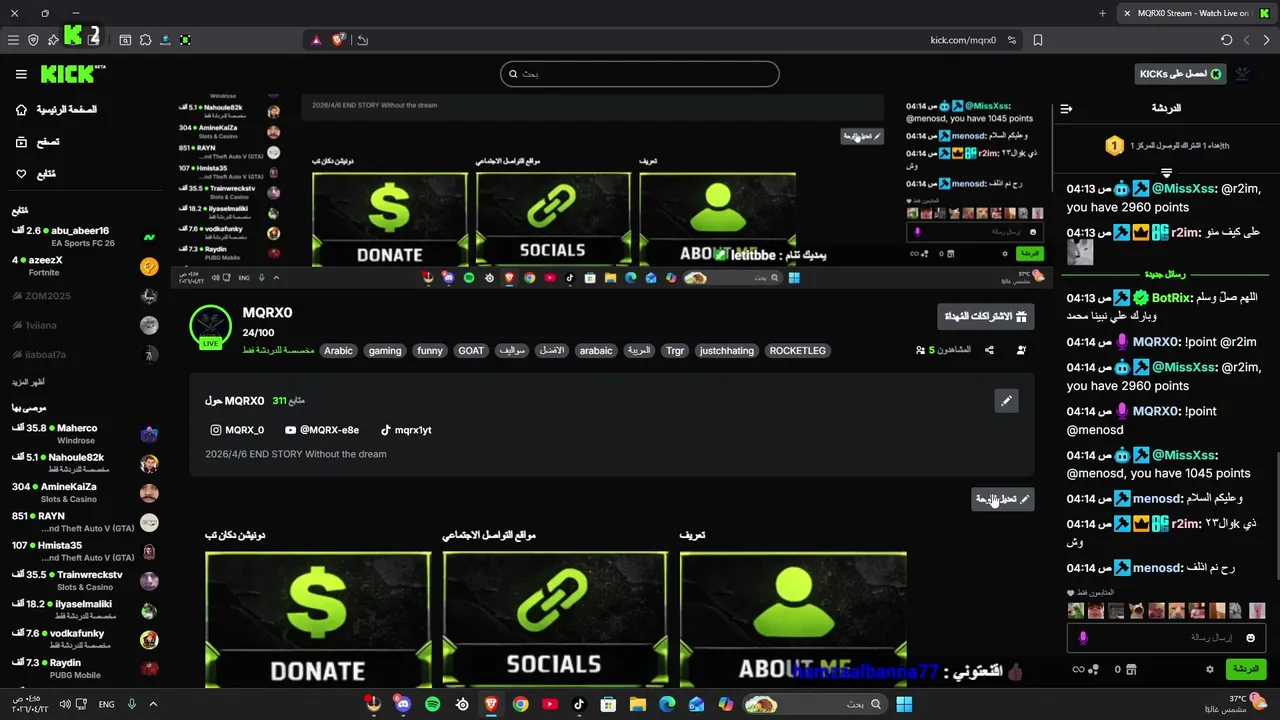Viewport: 1280px width, 720px height.
Task: Click the infinity points icon below chat
Action: (x=1078, y=669)
